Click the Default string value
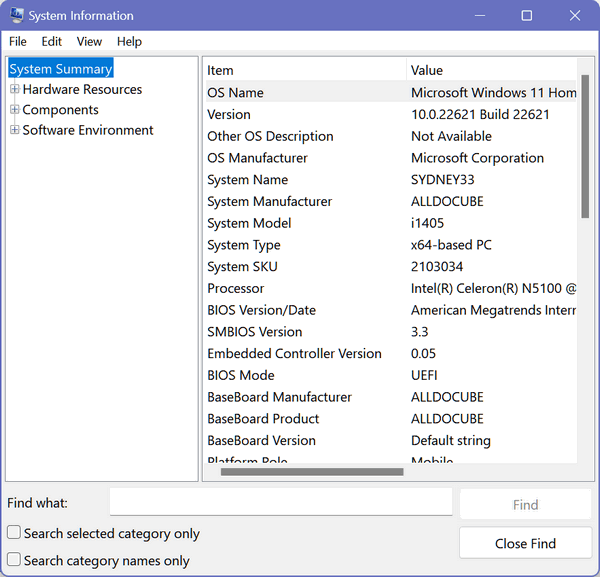This screenshot has width=600, height=577. 451,441
